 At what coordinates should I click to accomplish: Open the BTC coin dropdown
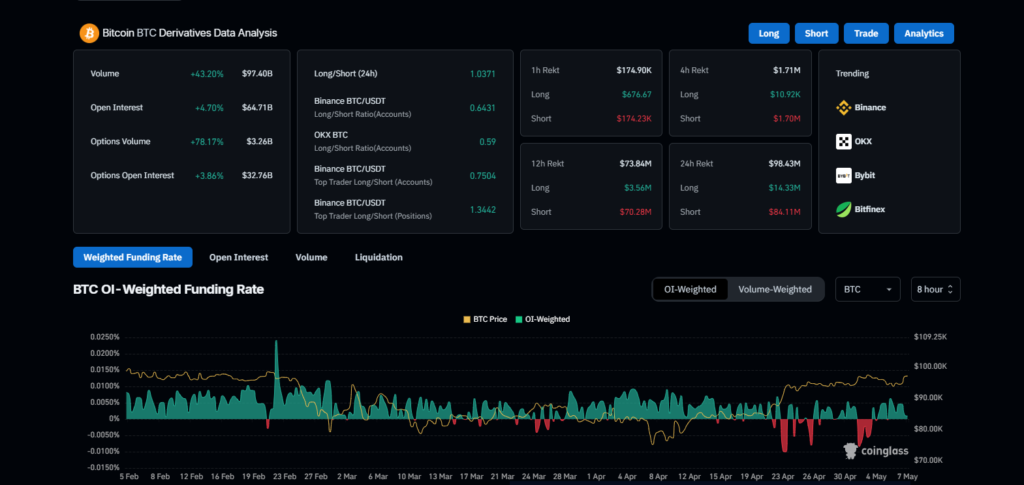pyautogui.click(x=867, y=289)
